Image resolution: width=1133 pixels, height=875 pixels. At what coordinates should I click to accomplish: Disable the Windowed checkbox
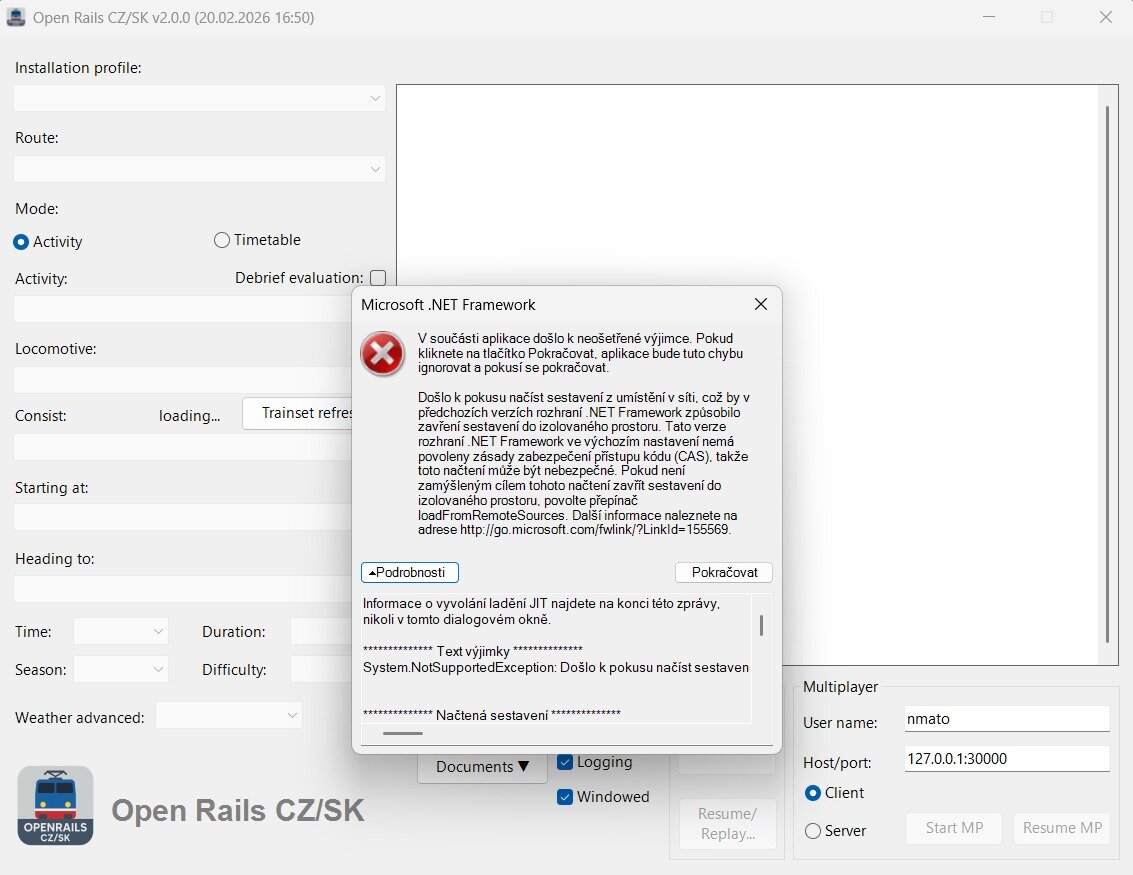click(x=565, y=797)
